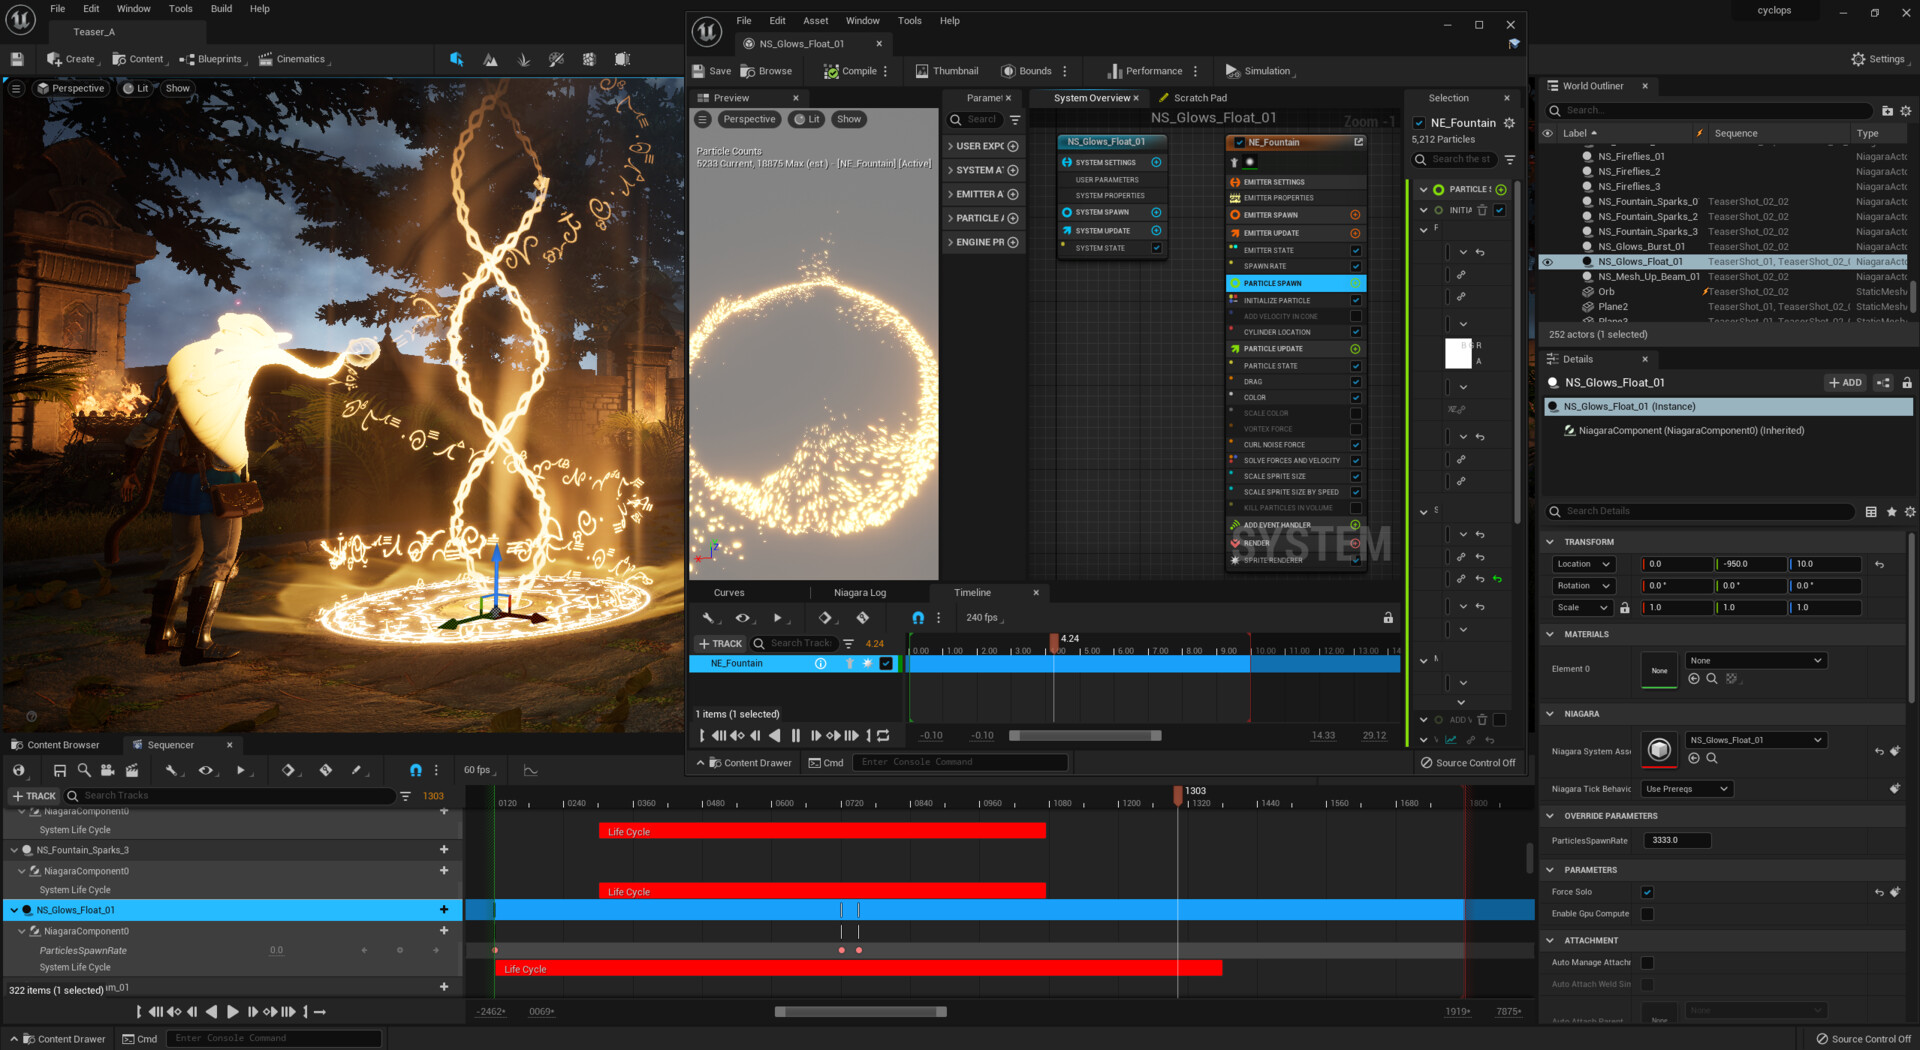Open the main editor Settings
This screenshot has height=1050, width=1920.
[1877, 59]
